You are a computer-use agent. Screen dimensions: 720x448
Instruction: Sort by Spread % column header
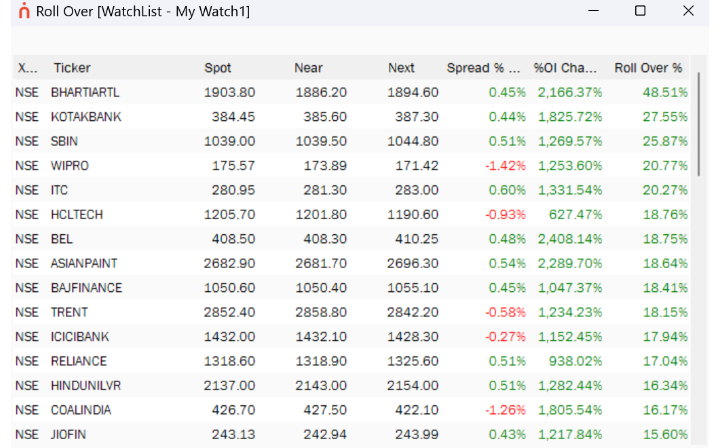(484, 68)
